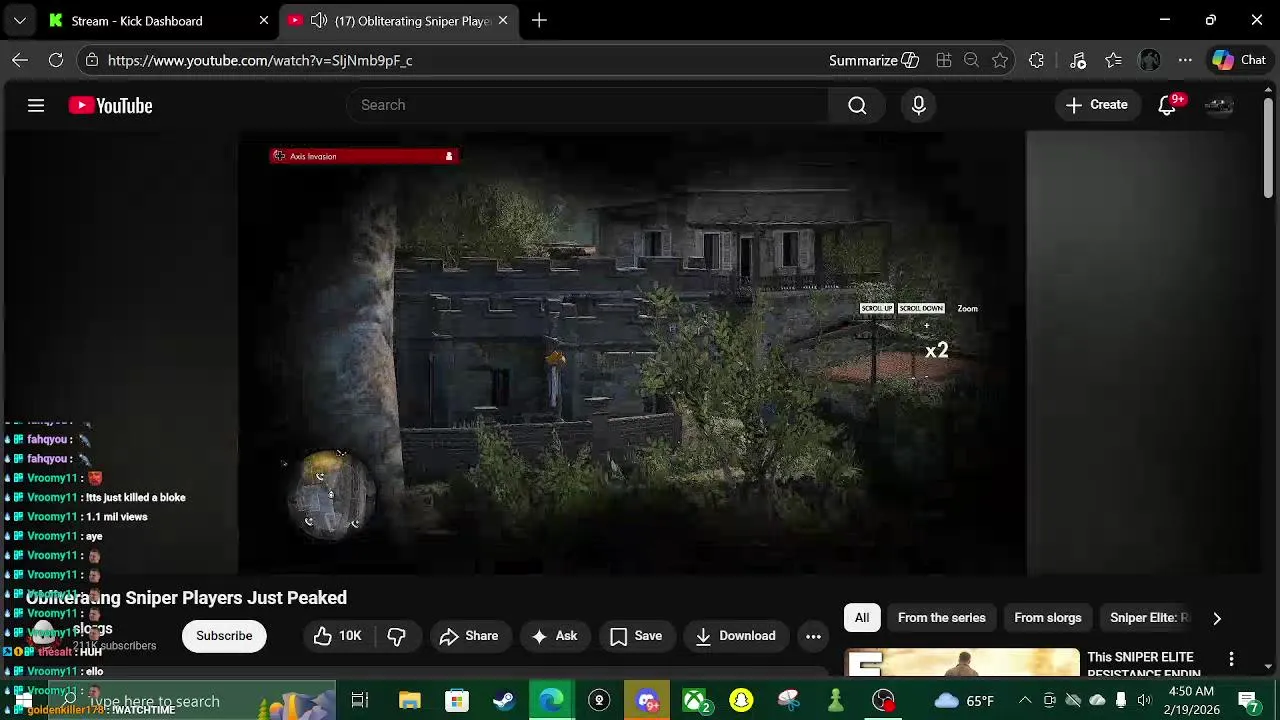
Task: Focus the YouTube search field
Action: [588, 105]
